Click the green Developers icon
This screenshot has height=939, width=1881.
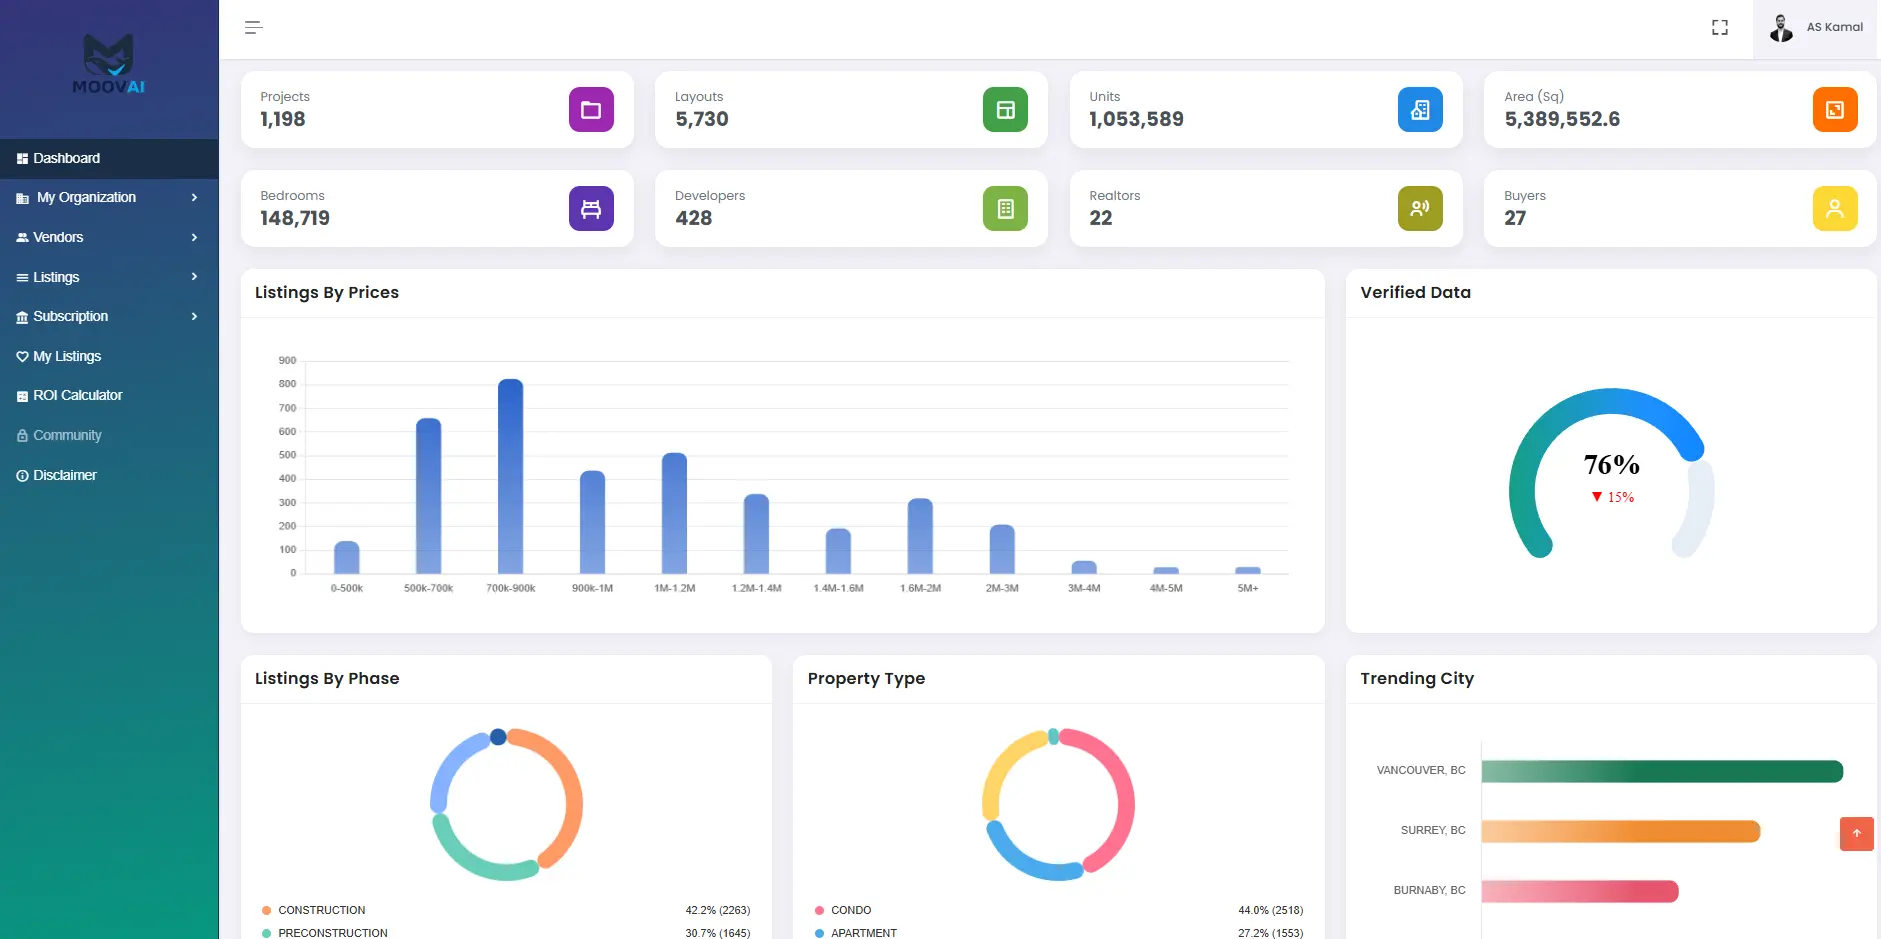1005,209
